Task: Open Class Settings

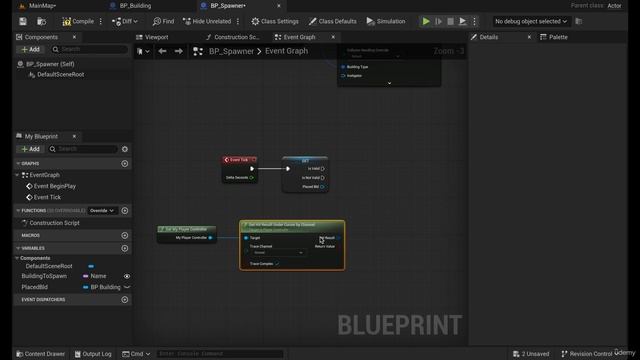Action: (x=275, y=21)
